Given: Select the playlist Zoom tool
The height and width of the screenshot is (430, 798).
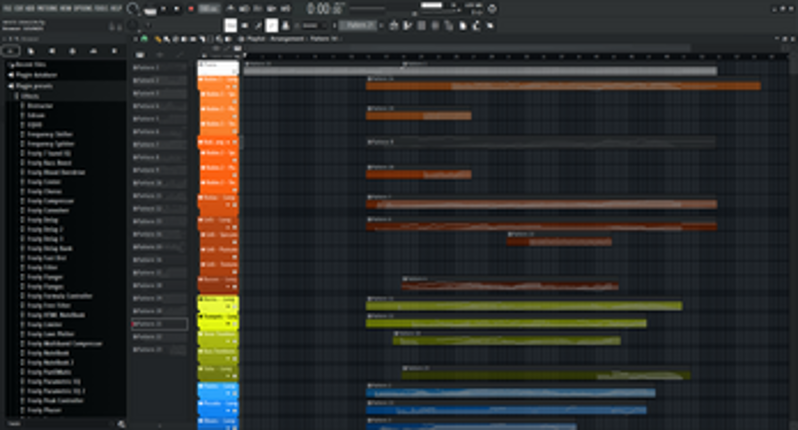Looking at the screenshot, I should click(219, 39).
